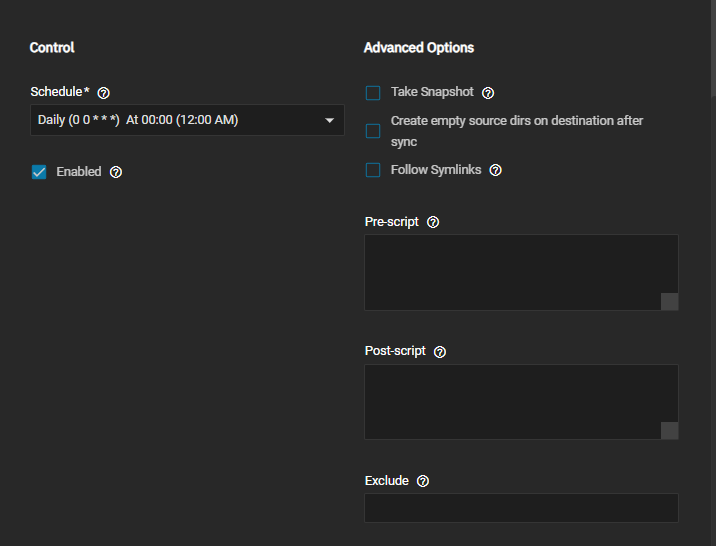Click the Pre-script box resize handle
716x546 pixels.
click(670, 302)
